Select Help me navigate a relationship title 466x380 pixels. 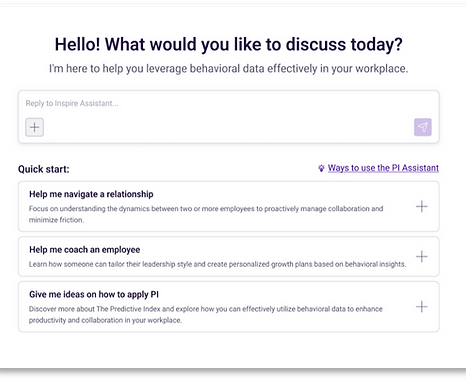click(x=91, y=194)
